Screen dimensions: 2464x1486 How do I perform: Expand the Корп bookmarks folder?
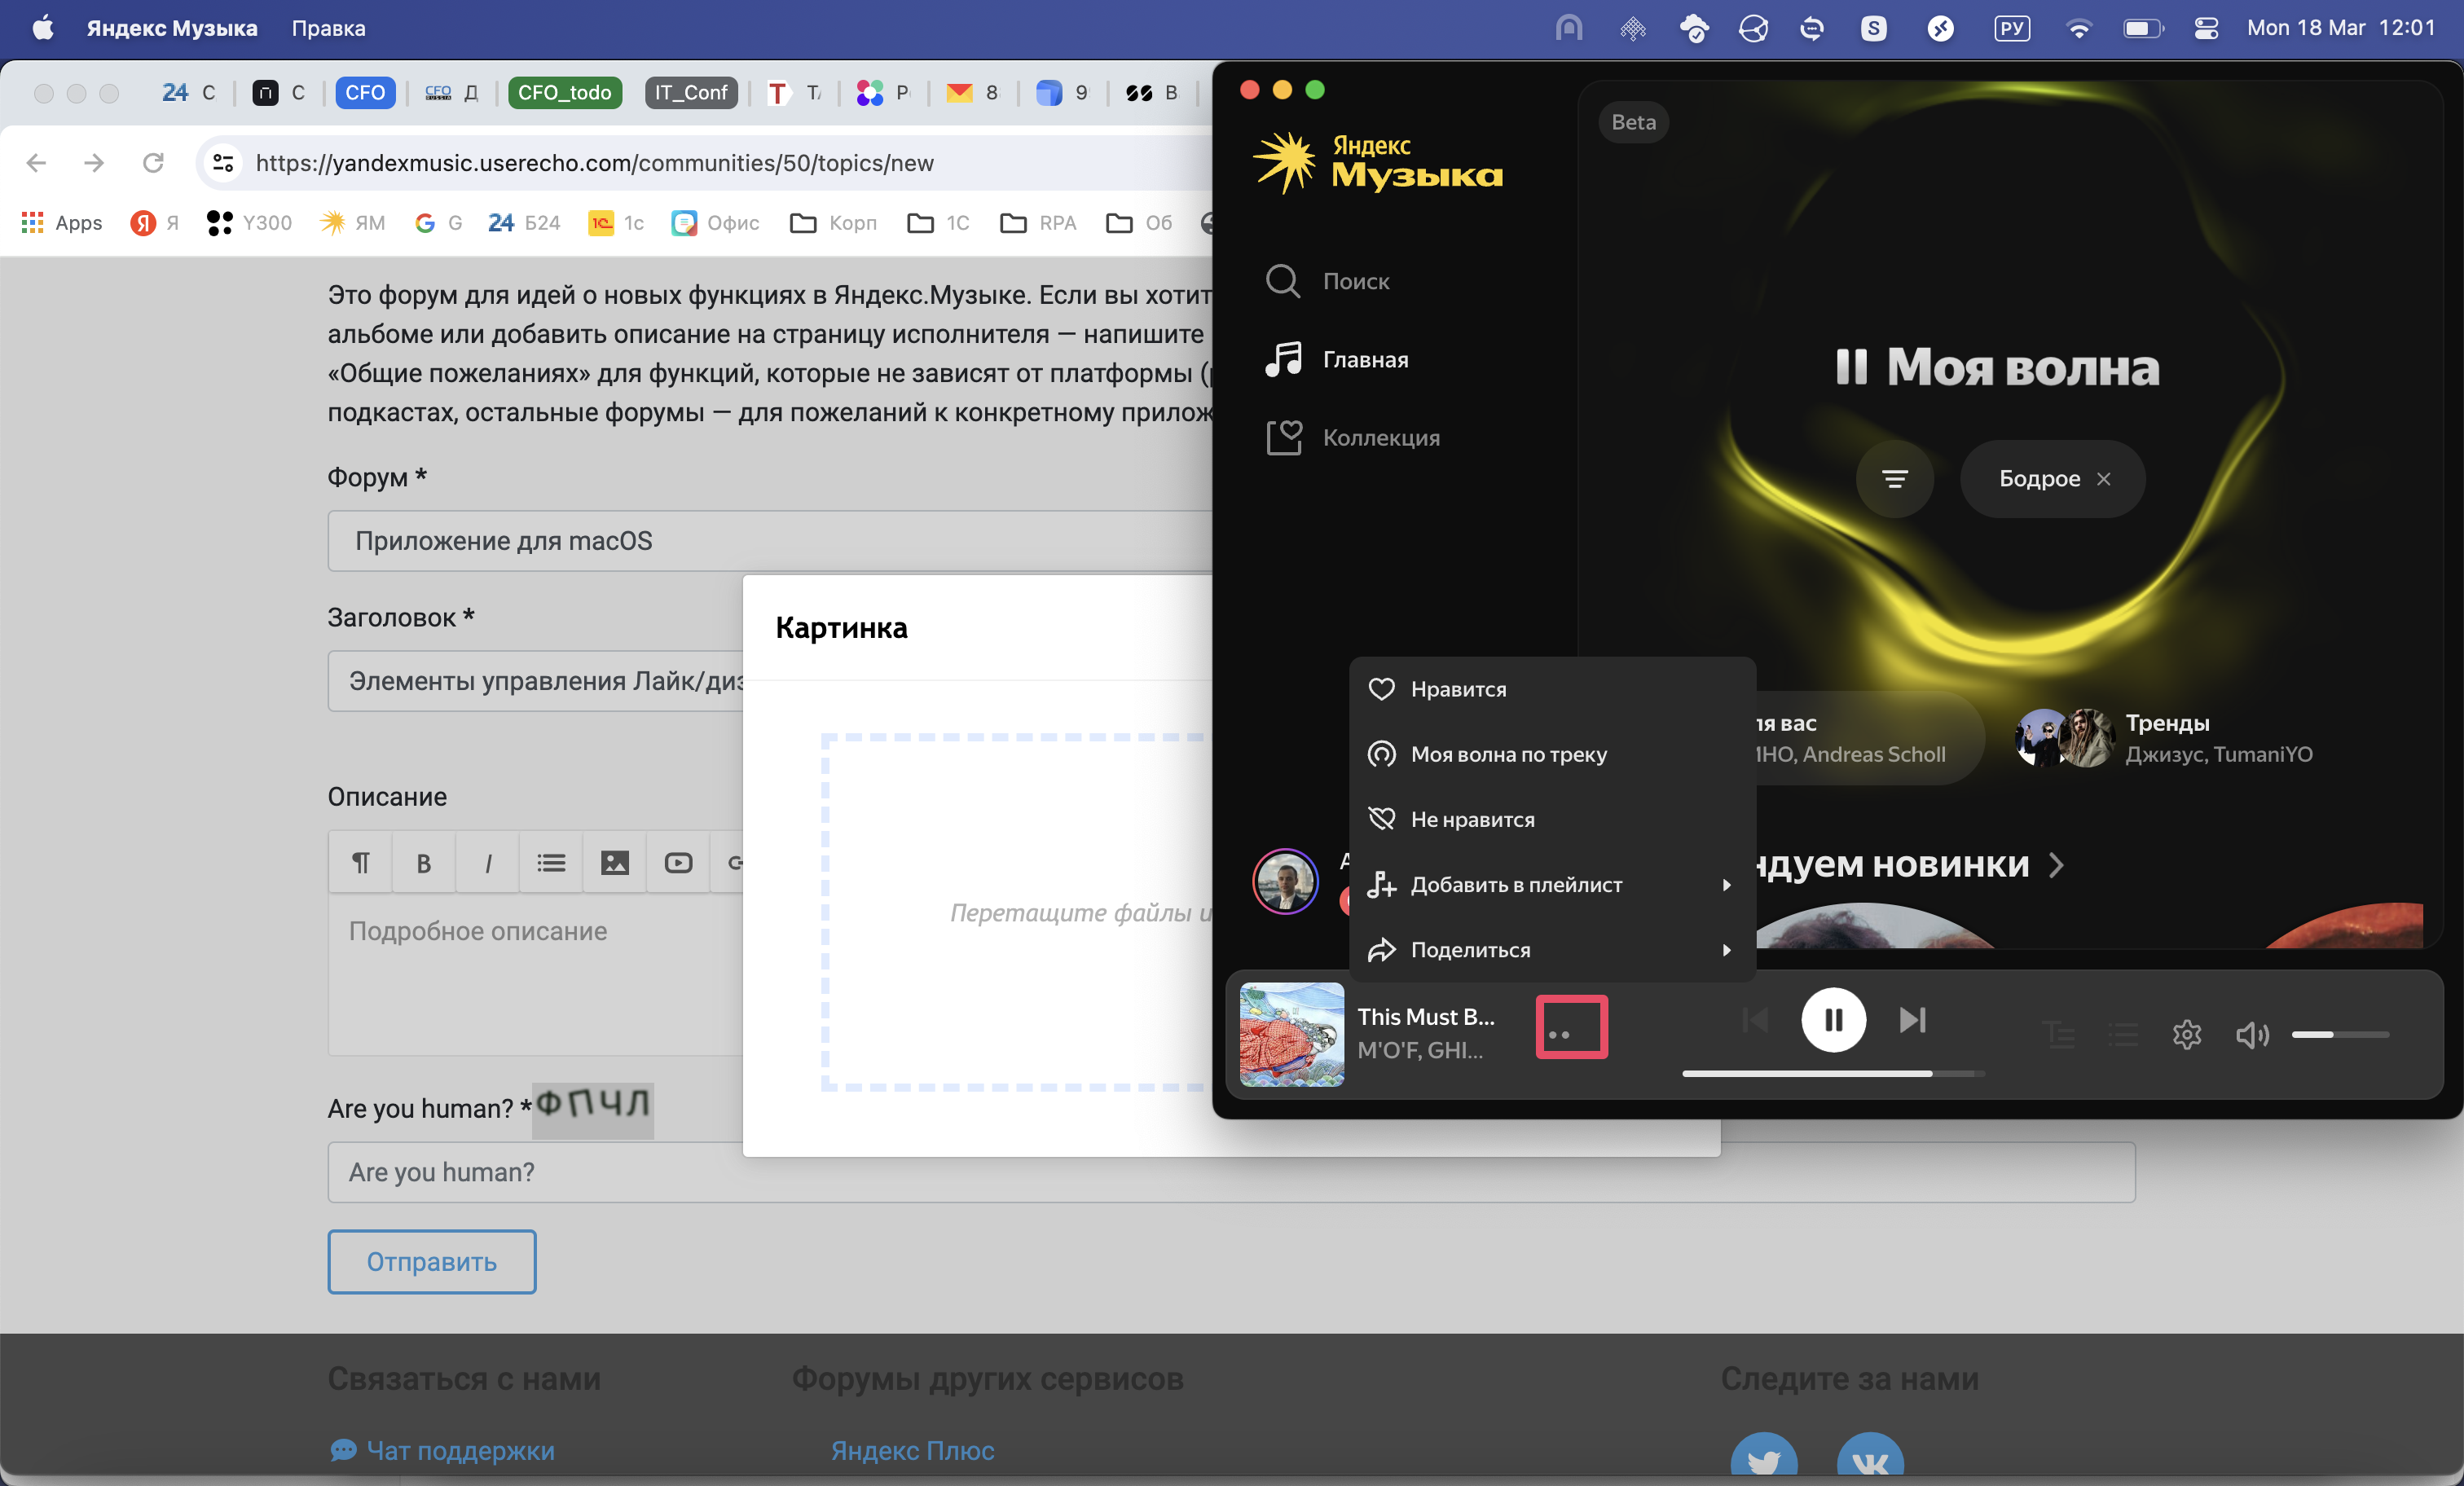click(833, 222)
